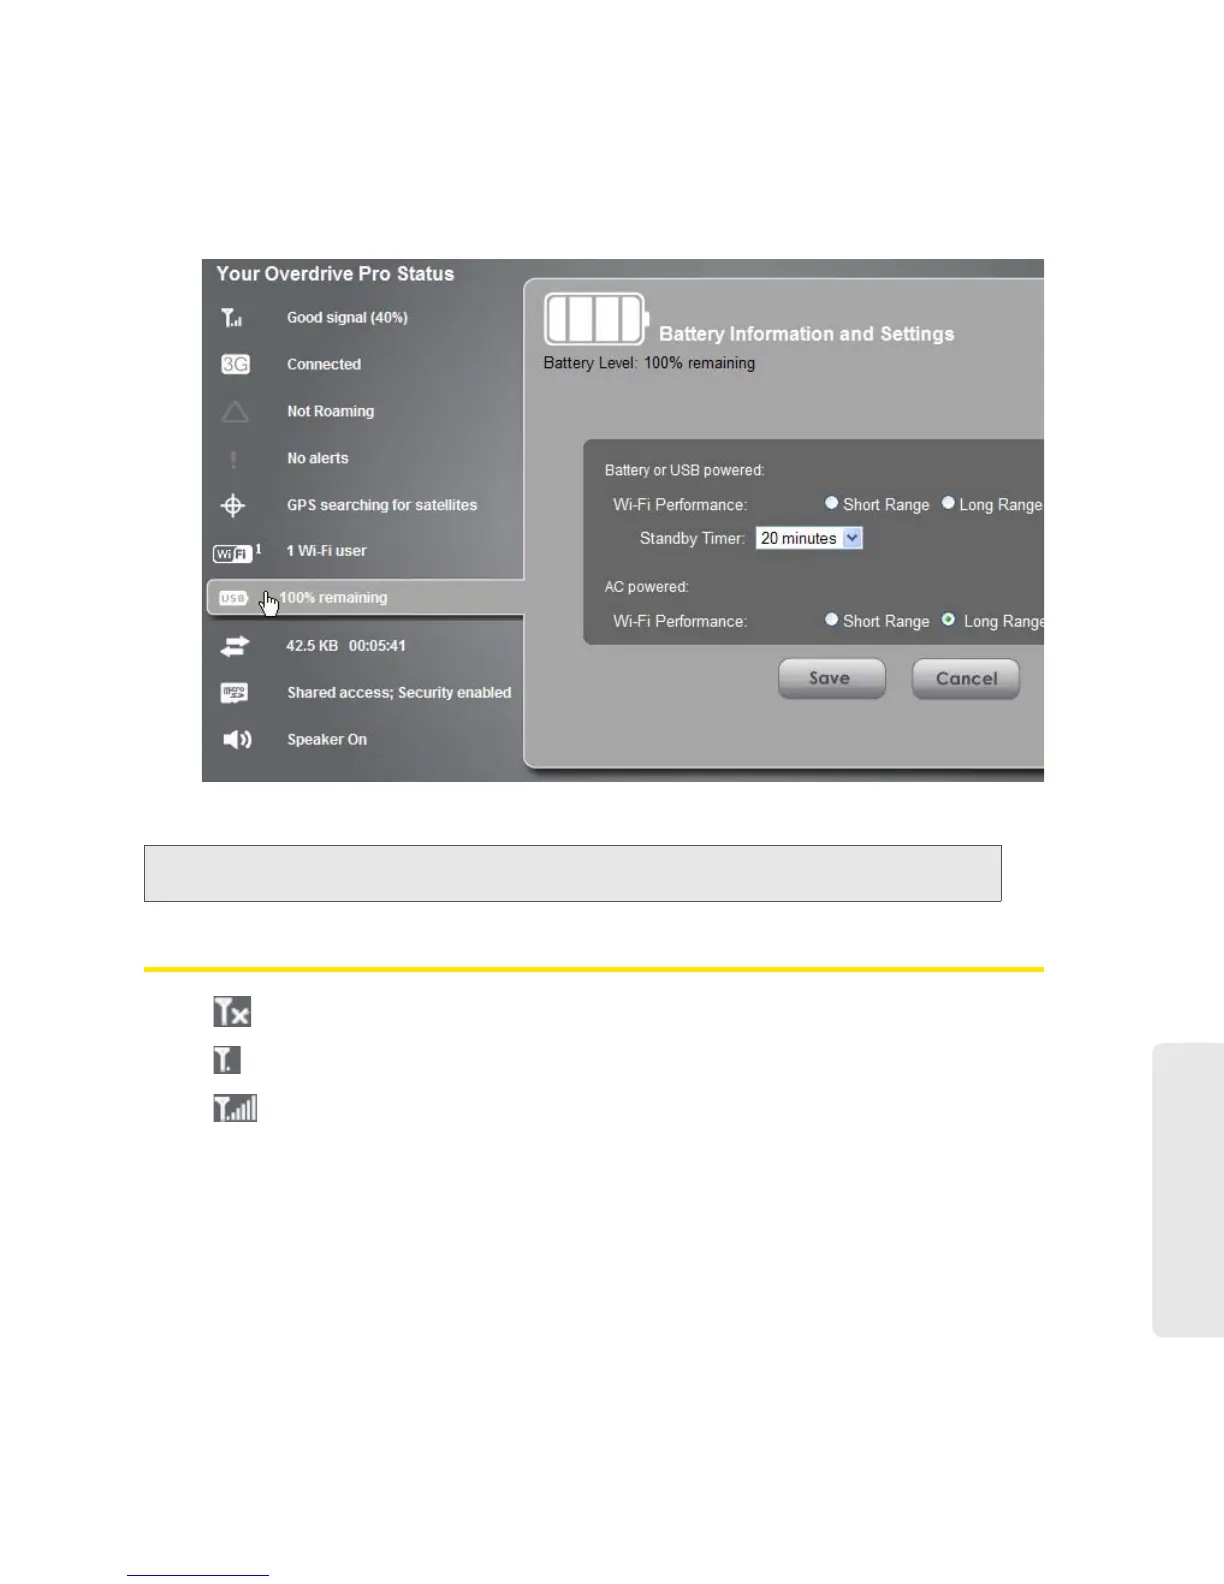Click the USB battery status icon
This screenshot has width=1224, height=1584.
(233, 598)
